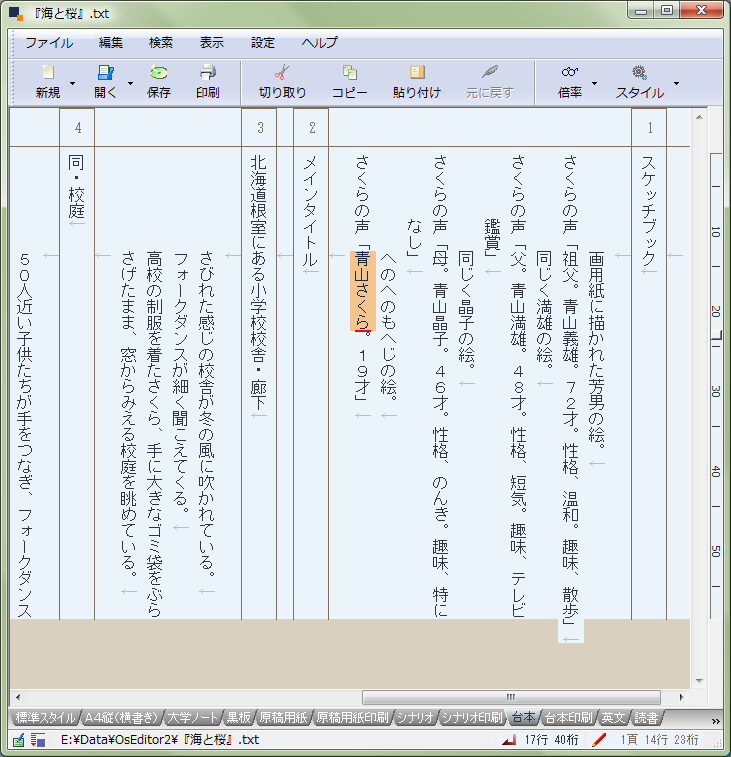Switch to the 黒板 tab
The image size is (731, 757).
click(239, 718)
